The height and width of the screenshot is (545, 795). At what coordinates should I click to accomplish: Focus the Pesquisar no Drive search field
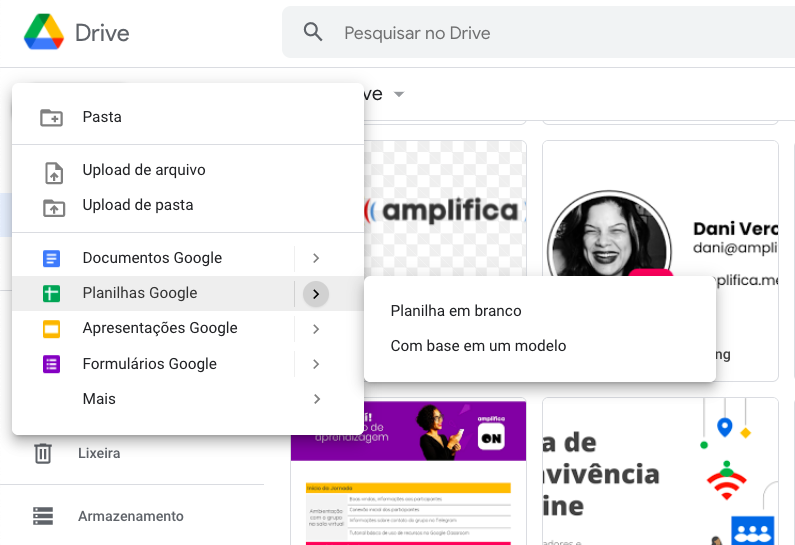(538, 32)
